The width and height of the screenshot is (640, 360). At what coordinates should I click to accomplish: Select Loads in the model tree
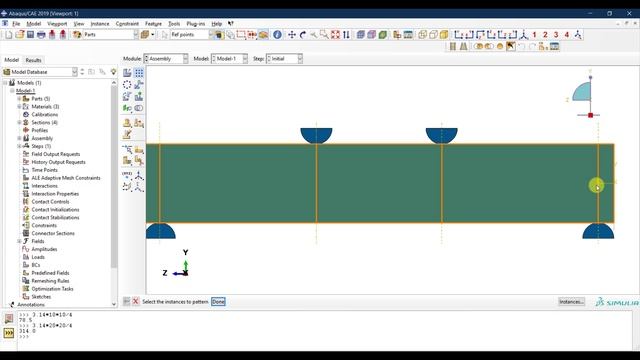coord(38,257)
